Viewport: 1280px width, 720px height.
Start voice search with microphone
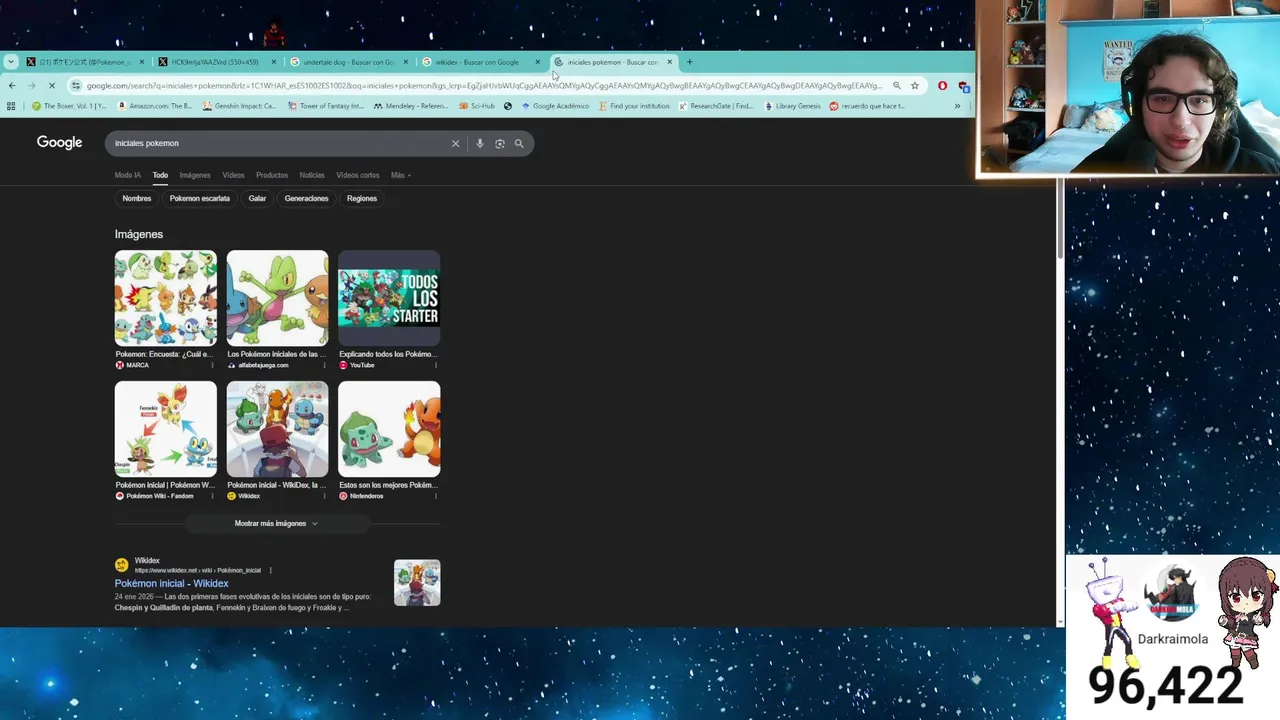(x=480, y=143)
